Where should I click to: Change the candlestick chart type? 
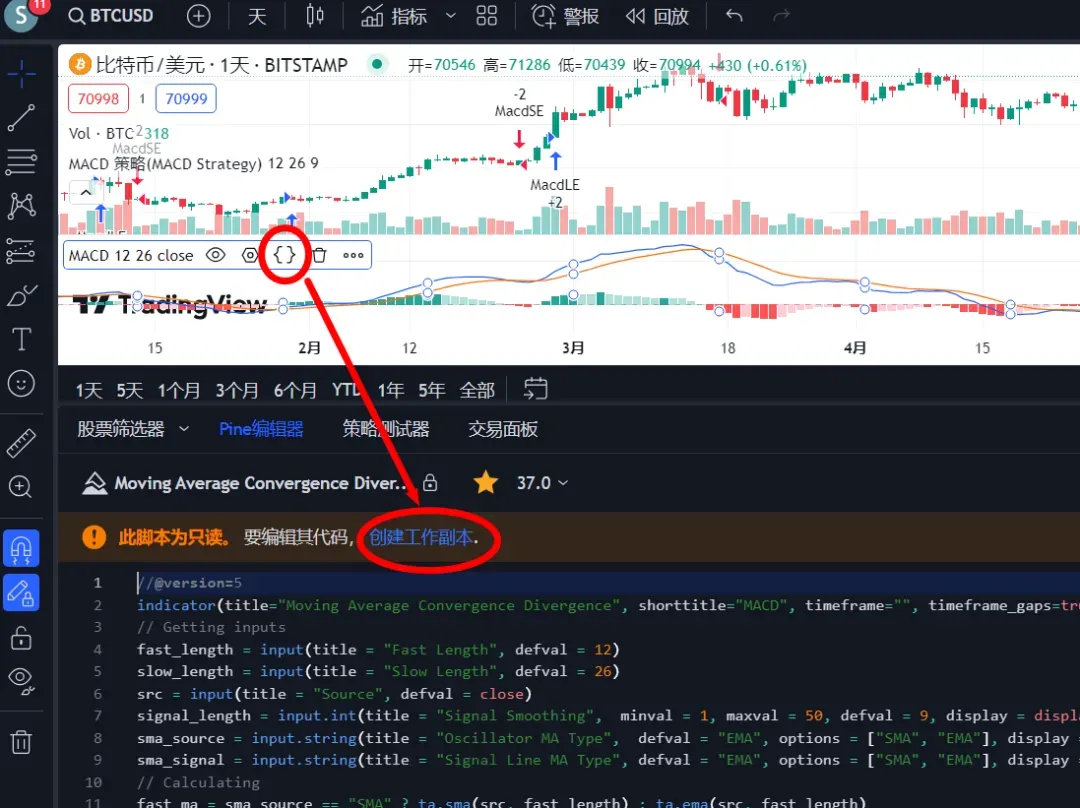pyautogui.click(x=314, y=15)
